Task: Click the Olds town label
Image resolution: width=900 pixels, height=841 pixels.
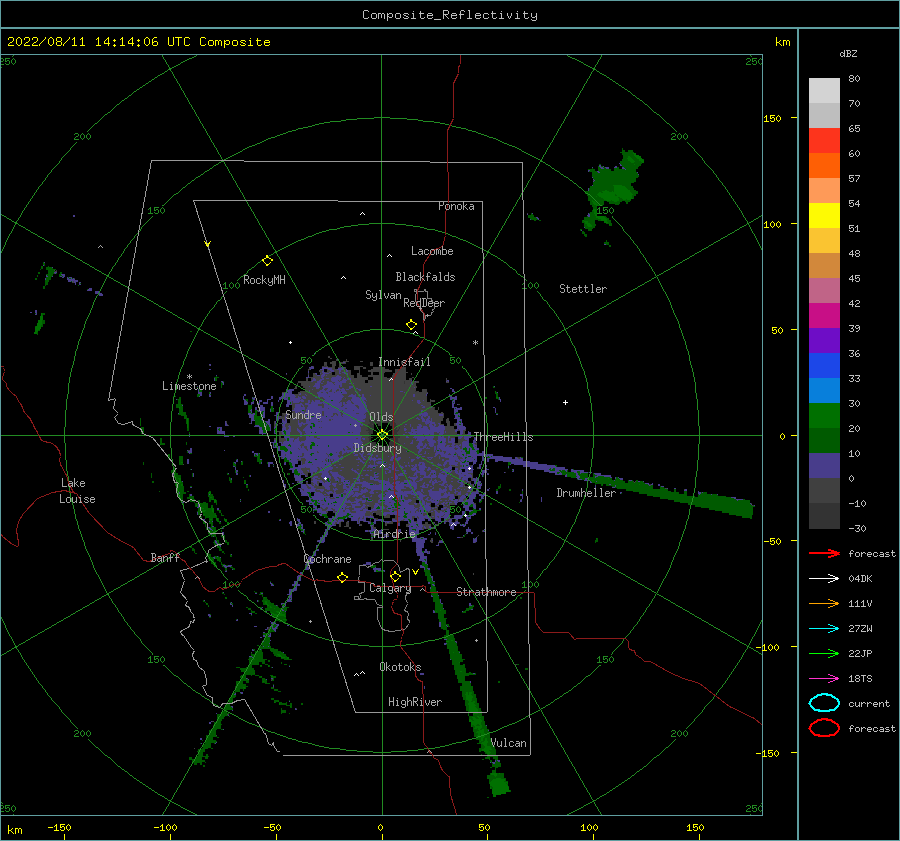Action: click(x=381, y=417)
